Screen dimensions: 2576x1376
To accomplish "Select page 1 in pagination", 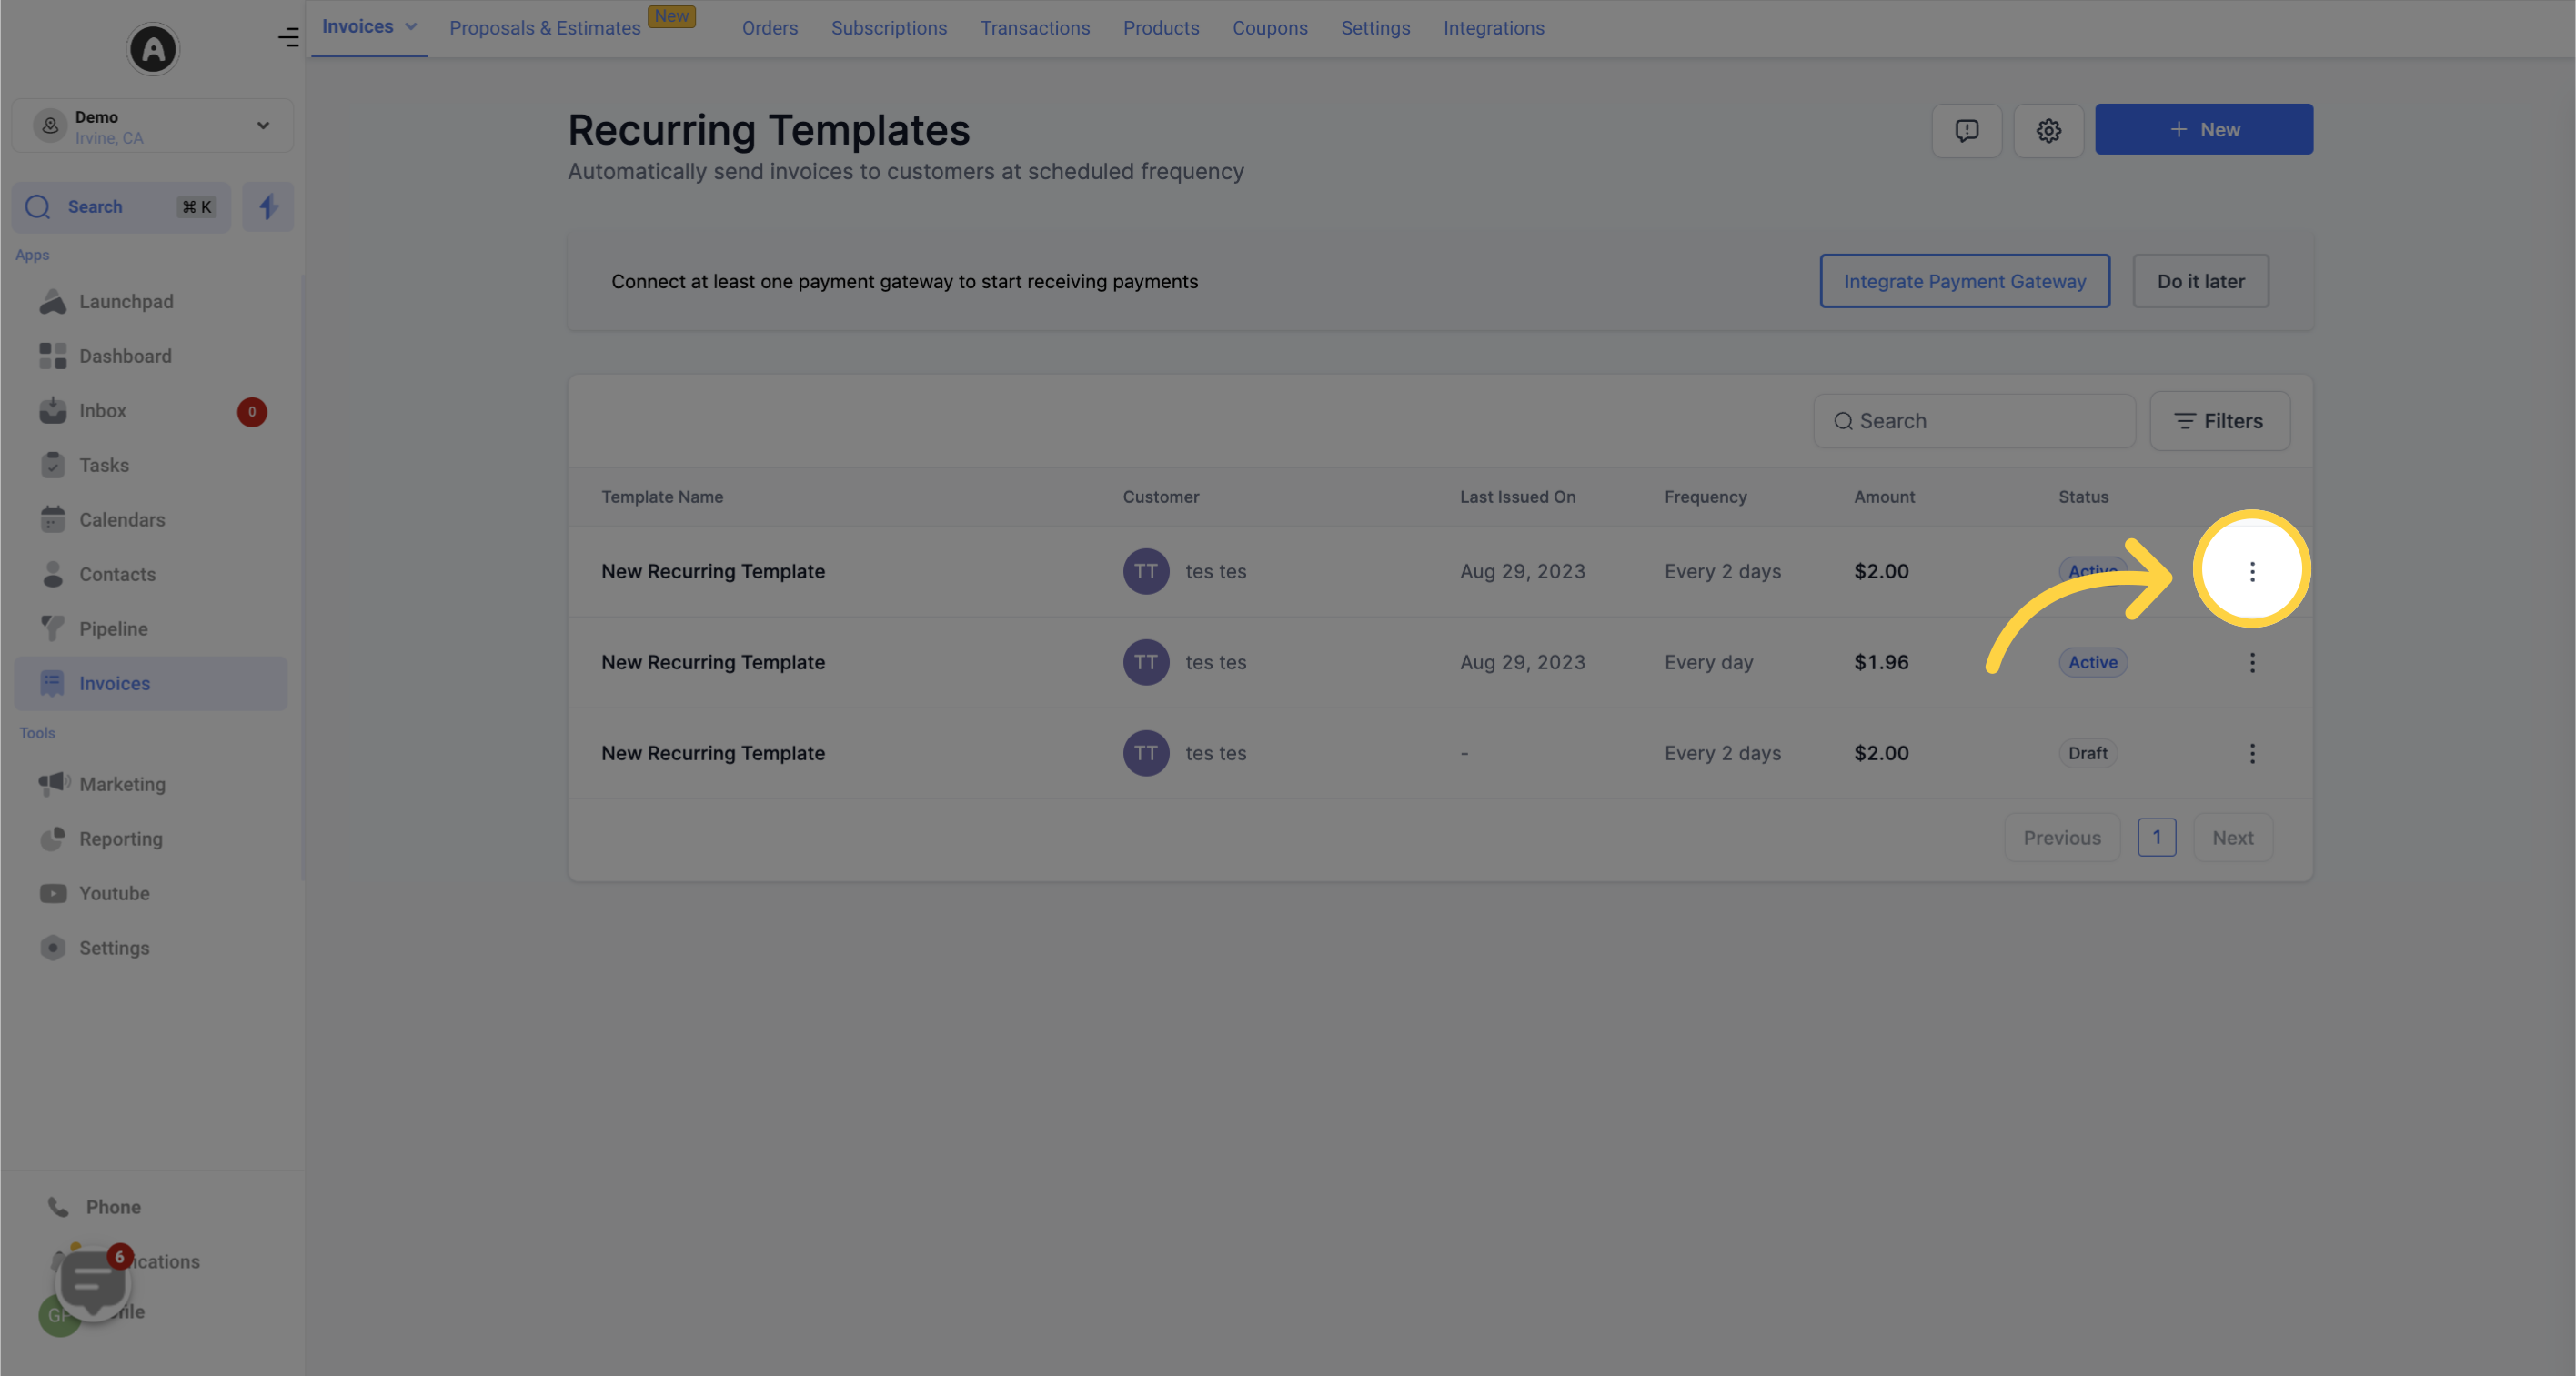I will [2157, 838].
